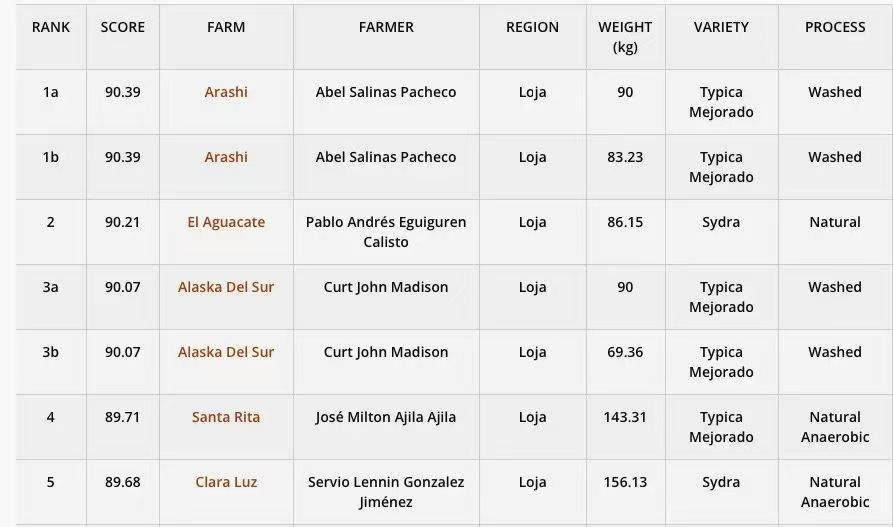Click the FARM column header

coord(226,27)
